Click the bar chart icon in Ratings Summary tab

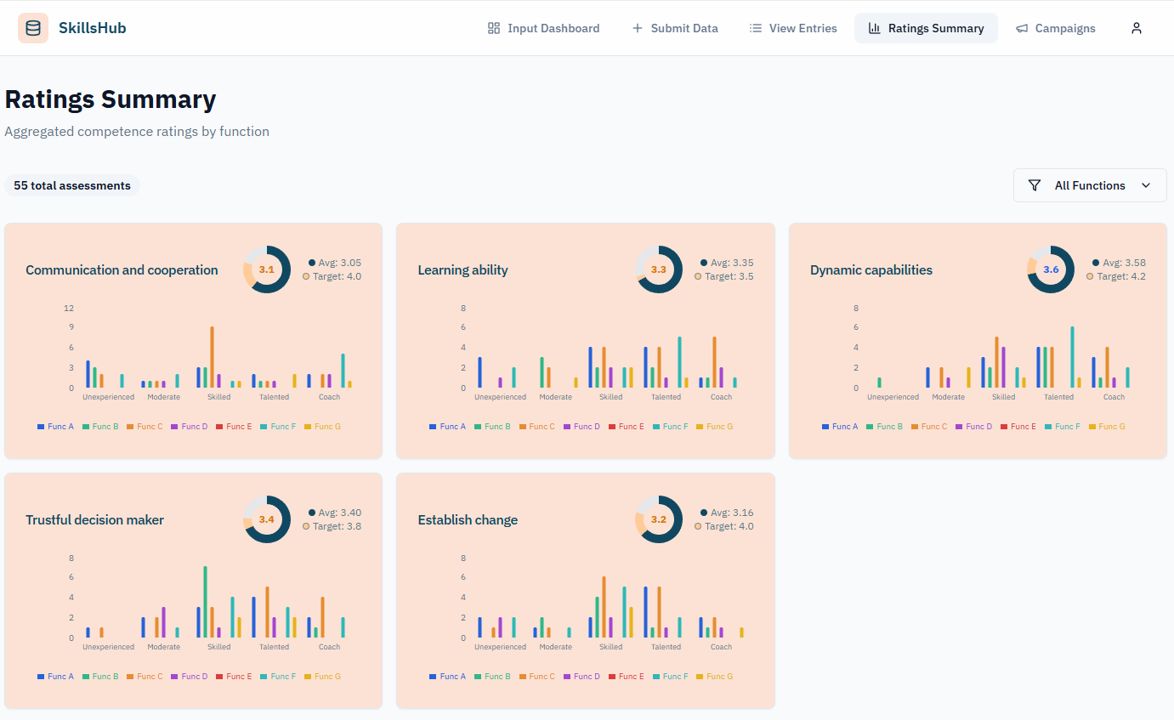pos(874,28)
